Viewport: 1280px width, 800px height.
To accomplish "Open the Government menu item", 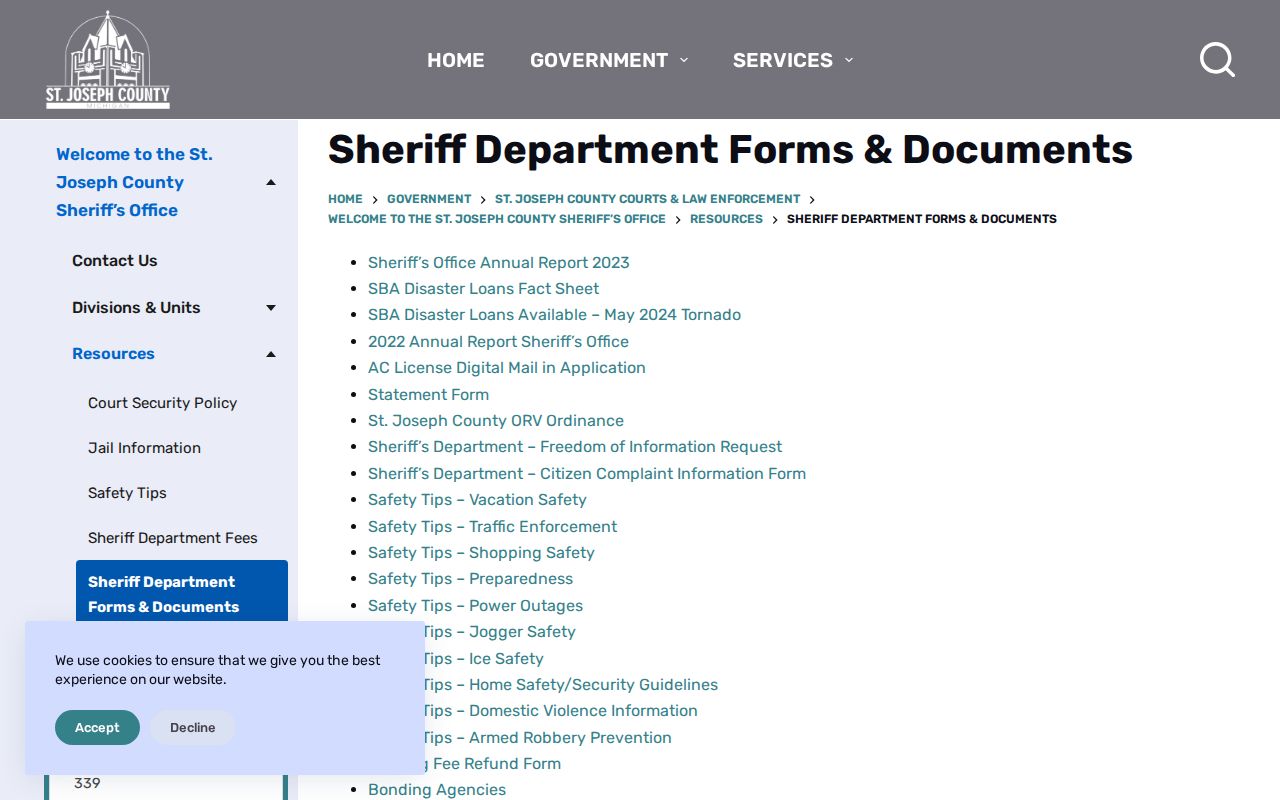I will [x=599, y=60].
